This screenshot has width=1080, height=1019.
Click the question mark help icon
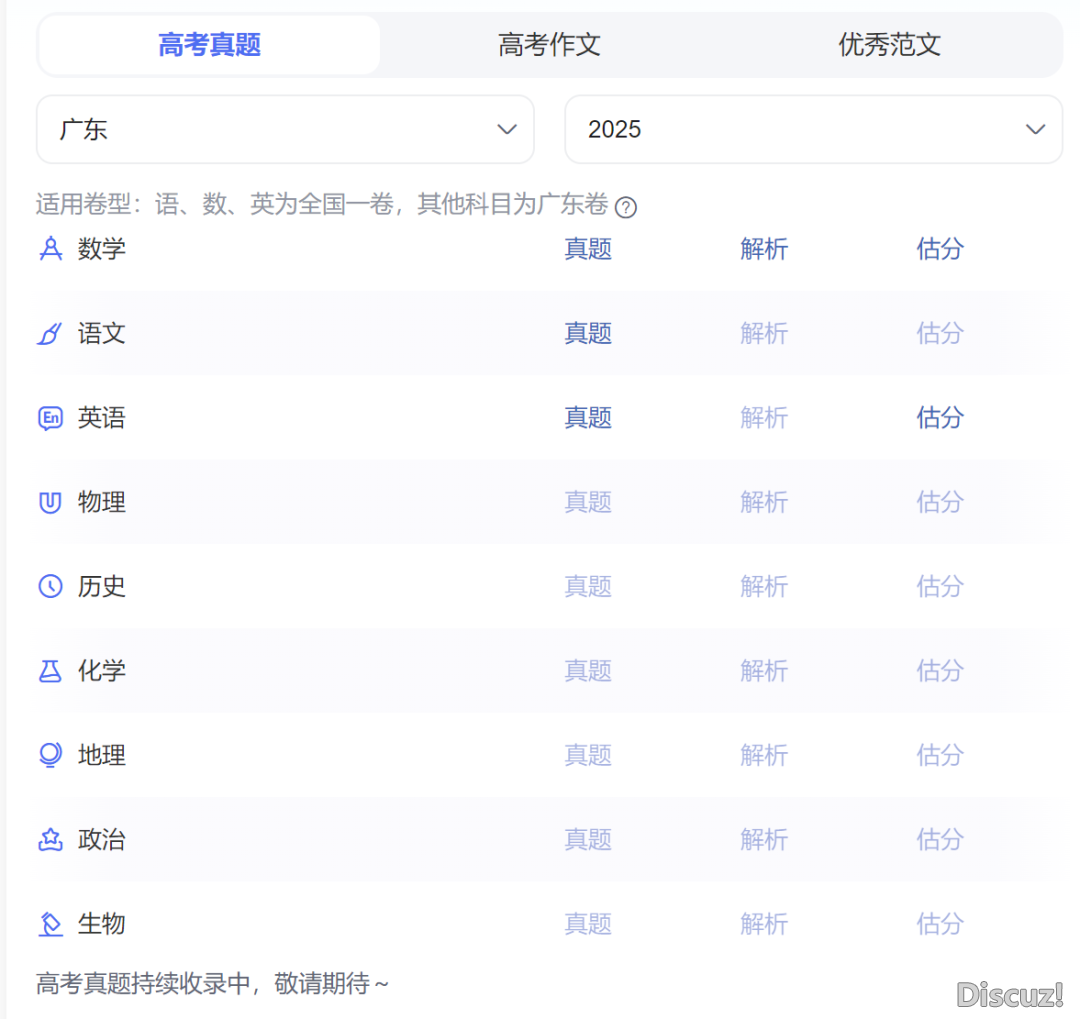[x=626, y=207]
